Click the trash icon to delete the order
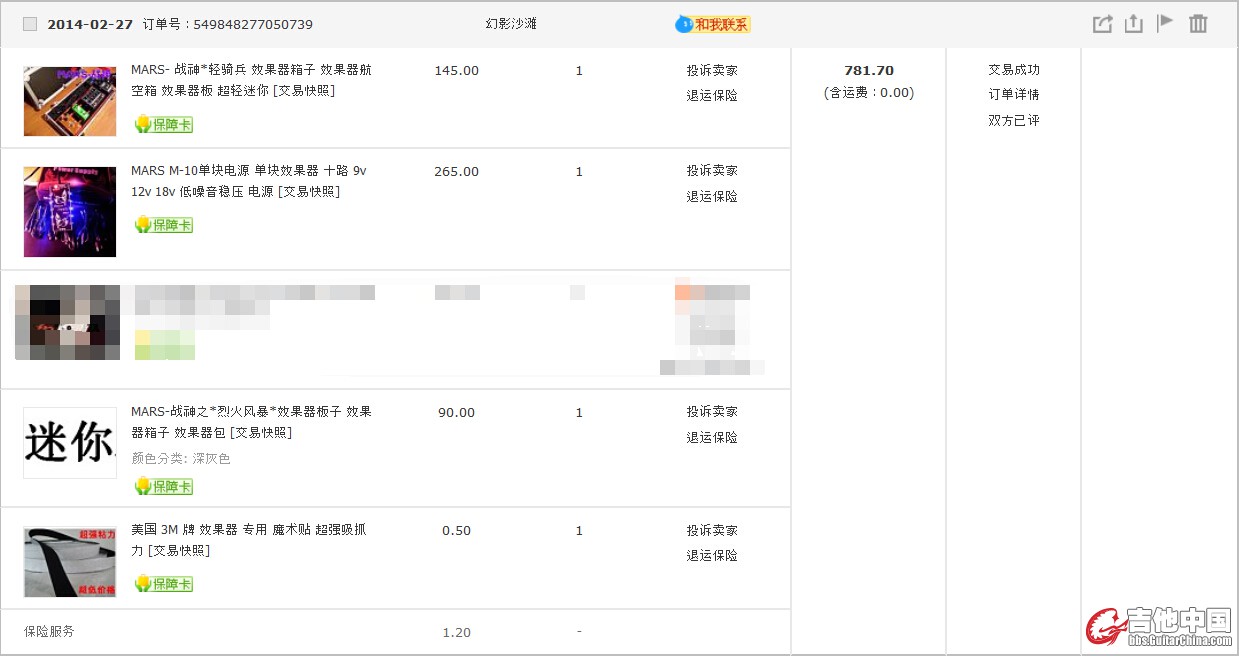This screenshot has height=656, width=1239. tap(1198, 23)
